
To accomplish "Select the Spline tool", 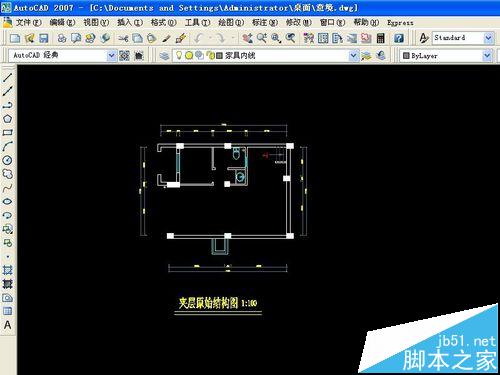I will pos(7,188).
